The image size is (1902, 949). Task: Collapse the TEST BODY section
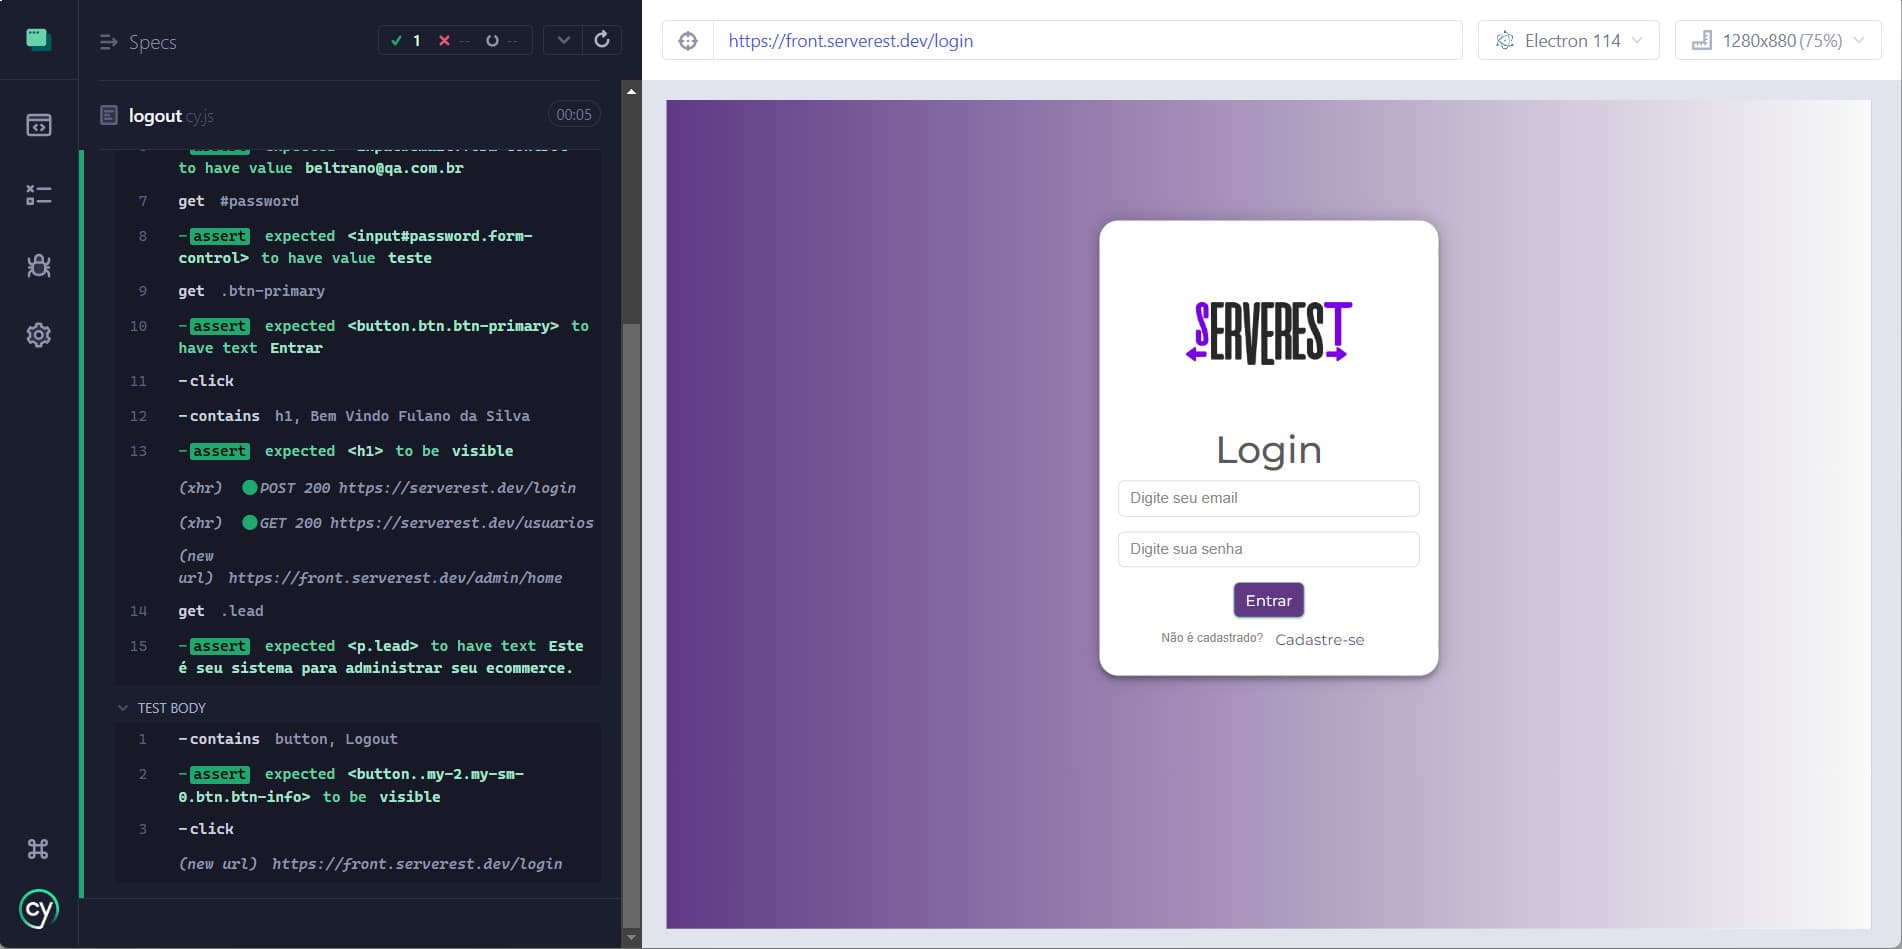pyautogui.click(x=162, y=708)
